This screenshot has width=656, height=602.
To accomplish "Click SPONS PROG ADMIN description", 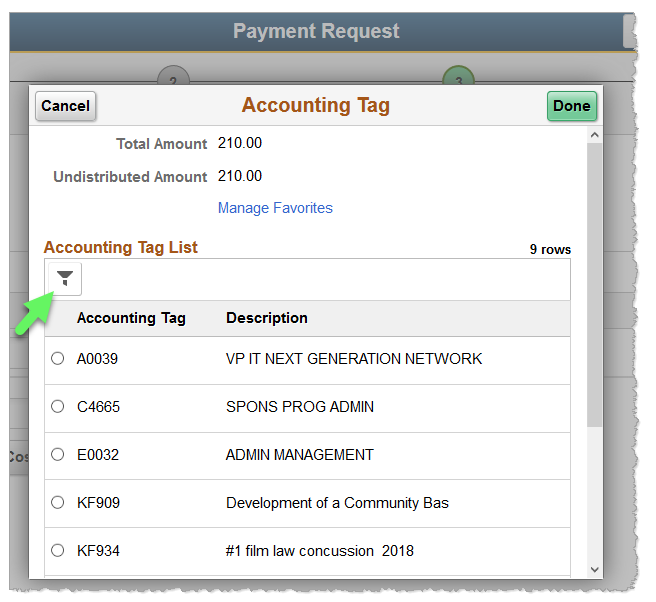I will (x=300, y=407).
